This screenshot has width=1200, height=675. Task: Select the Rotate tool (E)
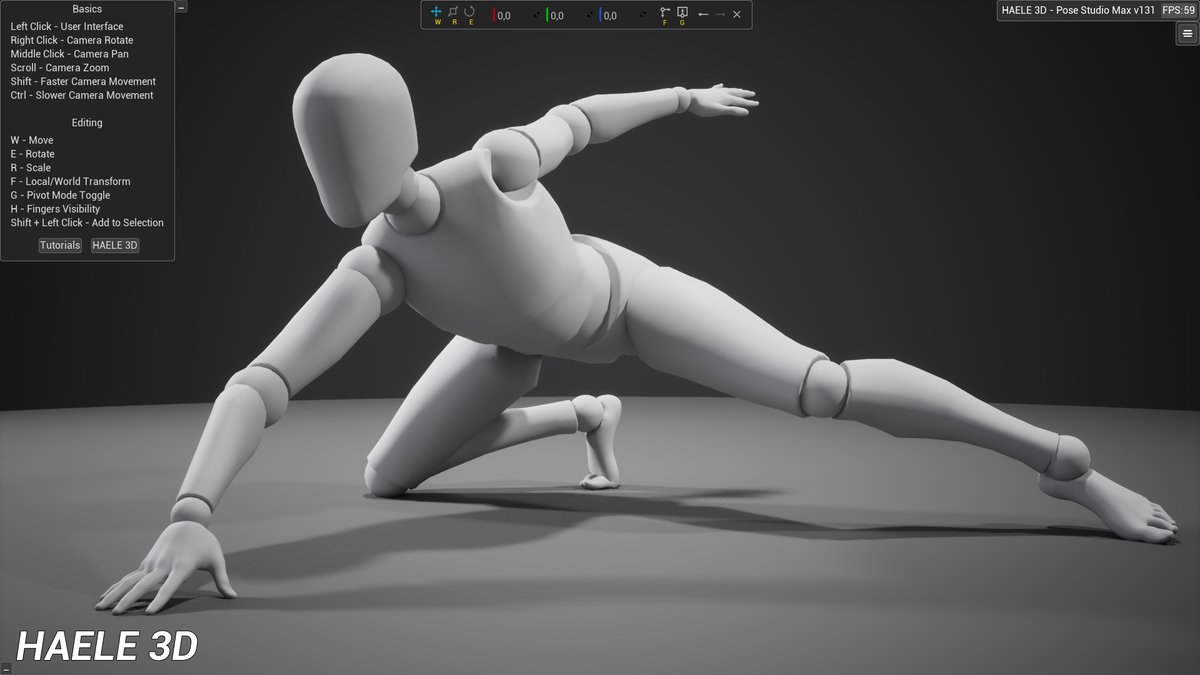470,12
